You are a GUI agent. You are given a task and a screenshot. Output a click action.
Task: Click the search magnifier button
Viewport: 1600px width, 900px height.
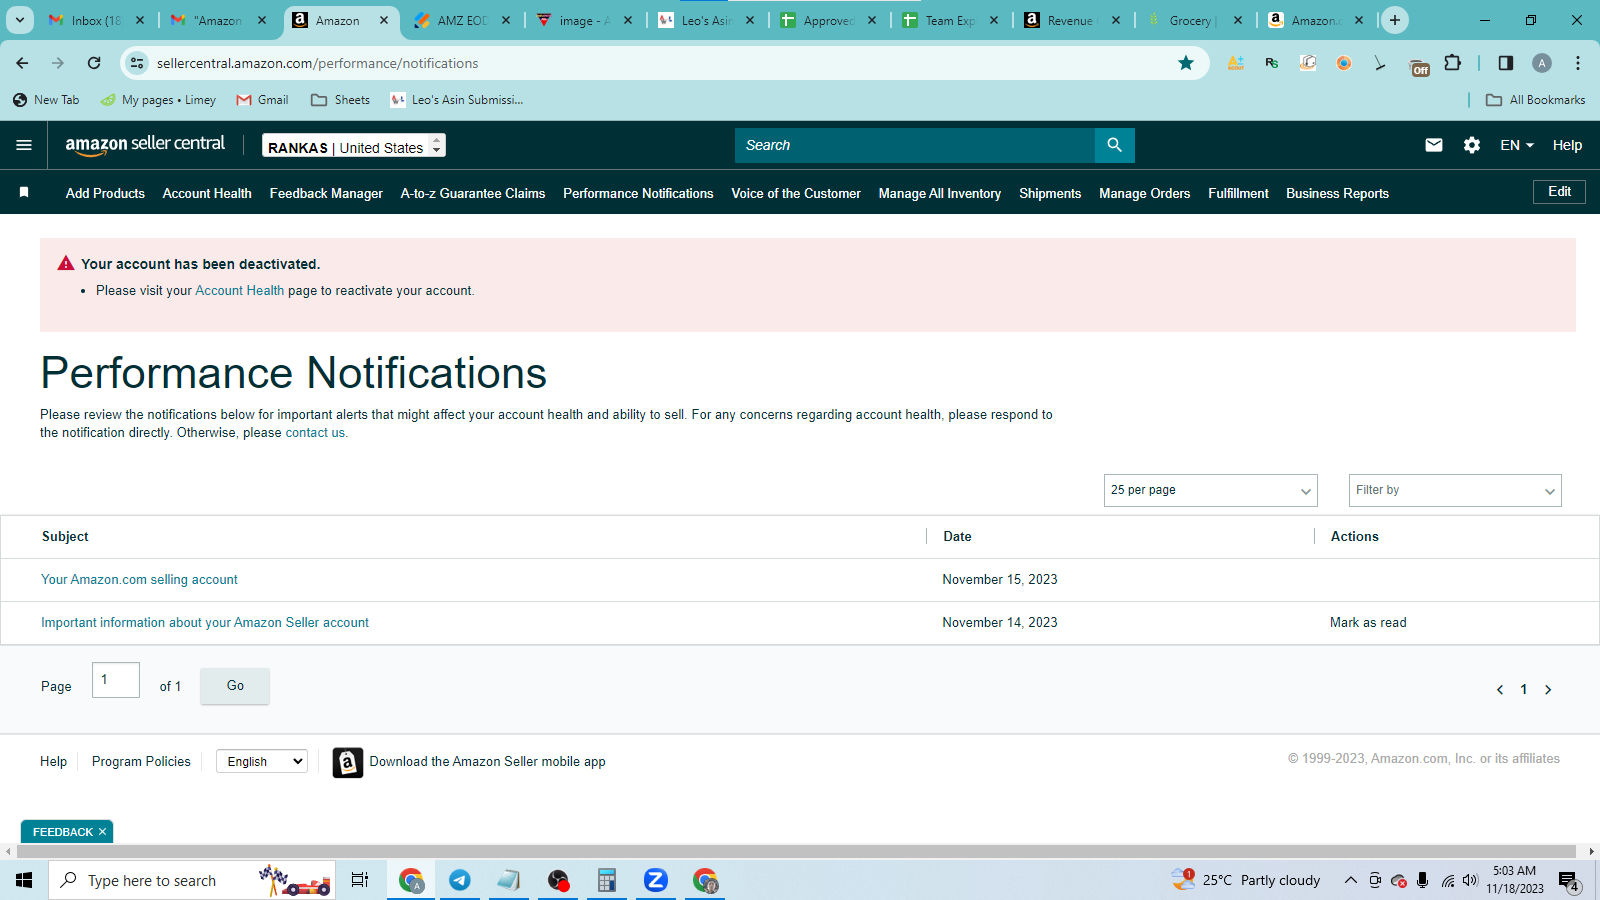[x=1114, y=145]
